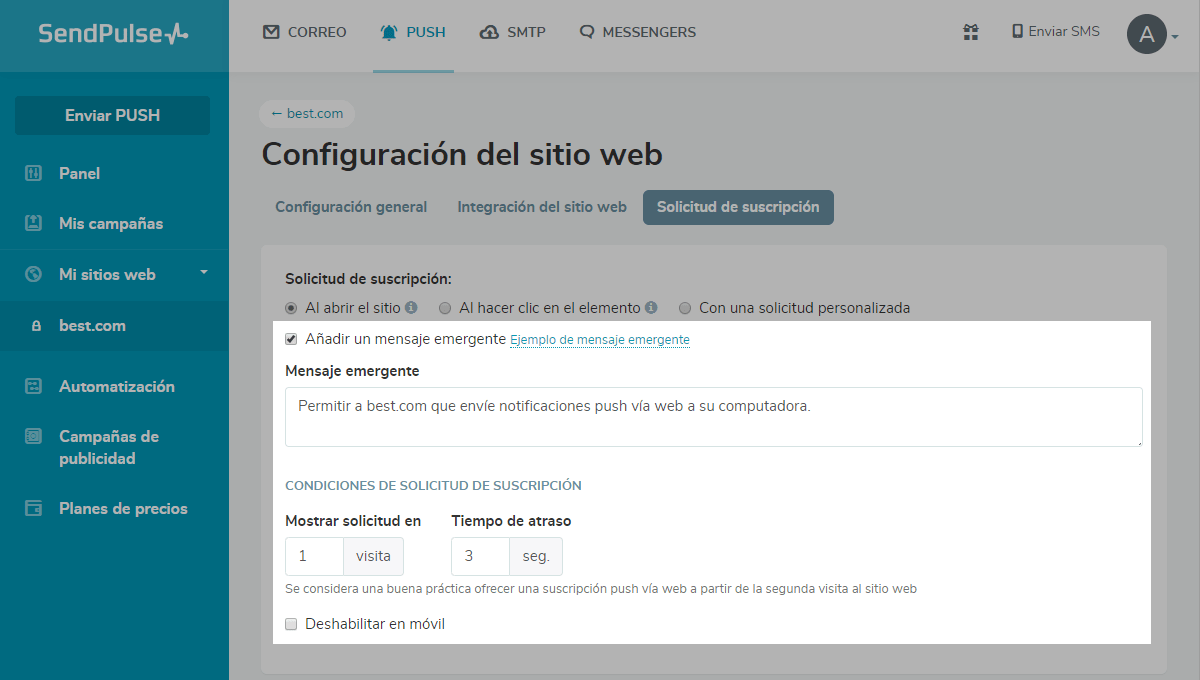
Task: Expand the account menu arrow
Action: pyautogui.click(x=1175, y=37)
